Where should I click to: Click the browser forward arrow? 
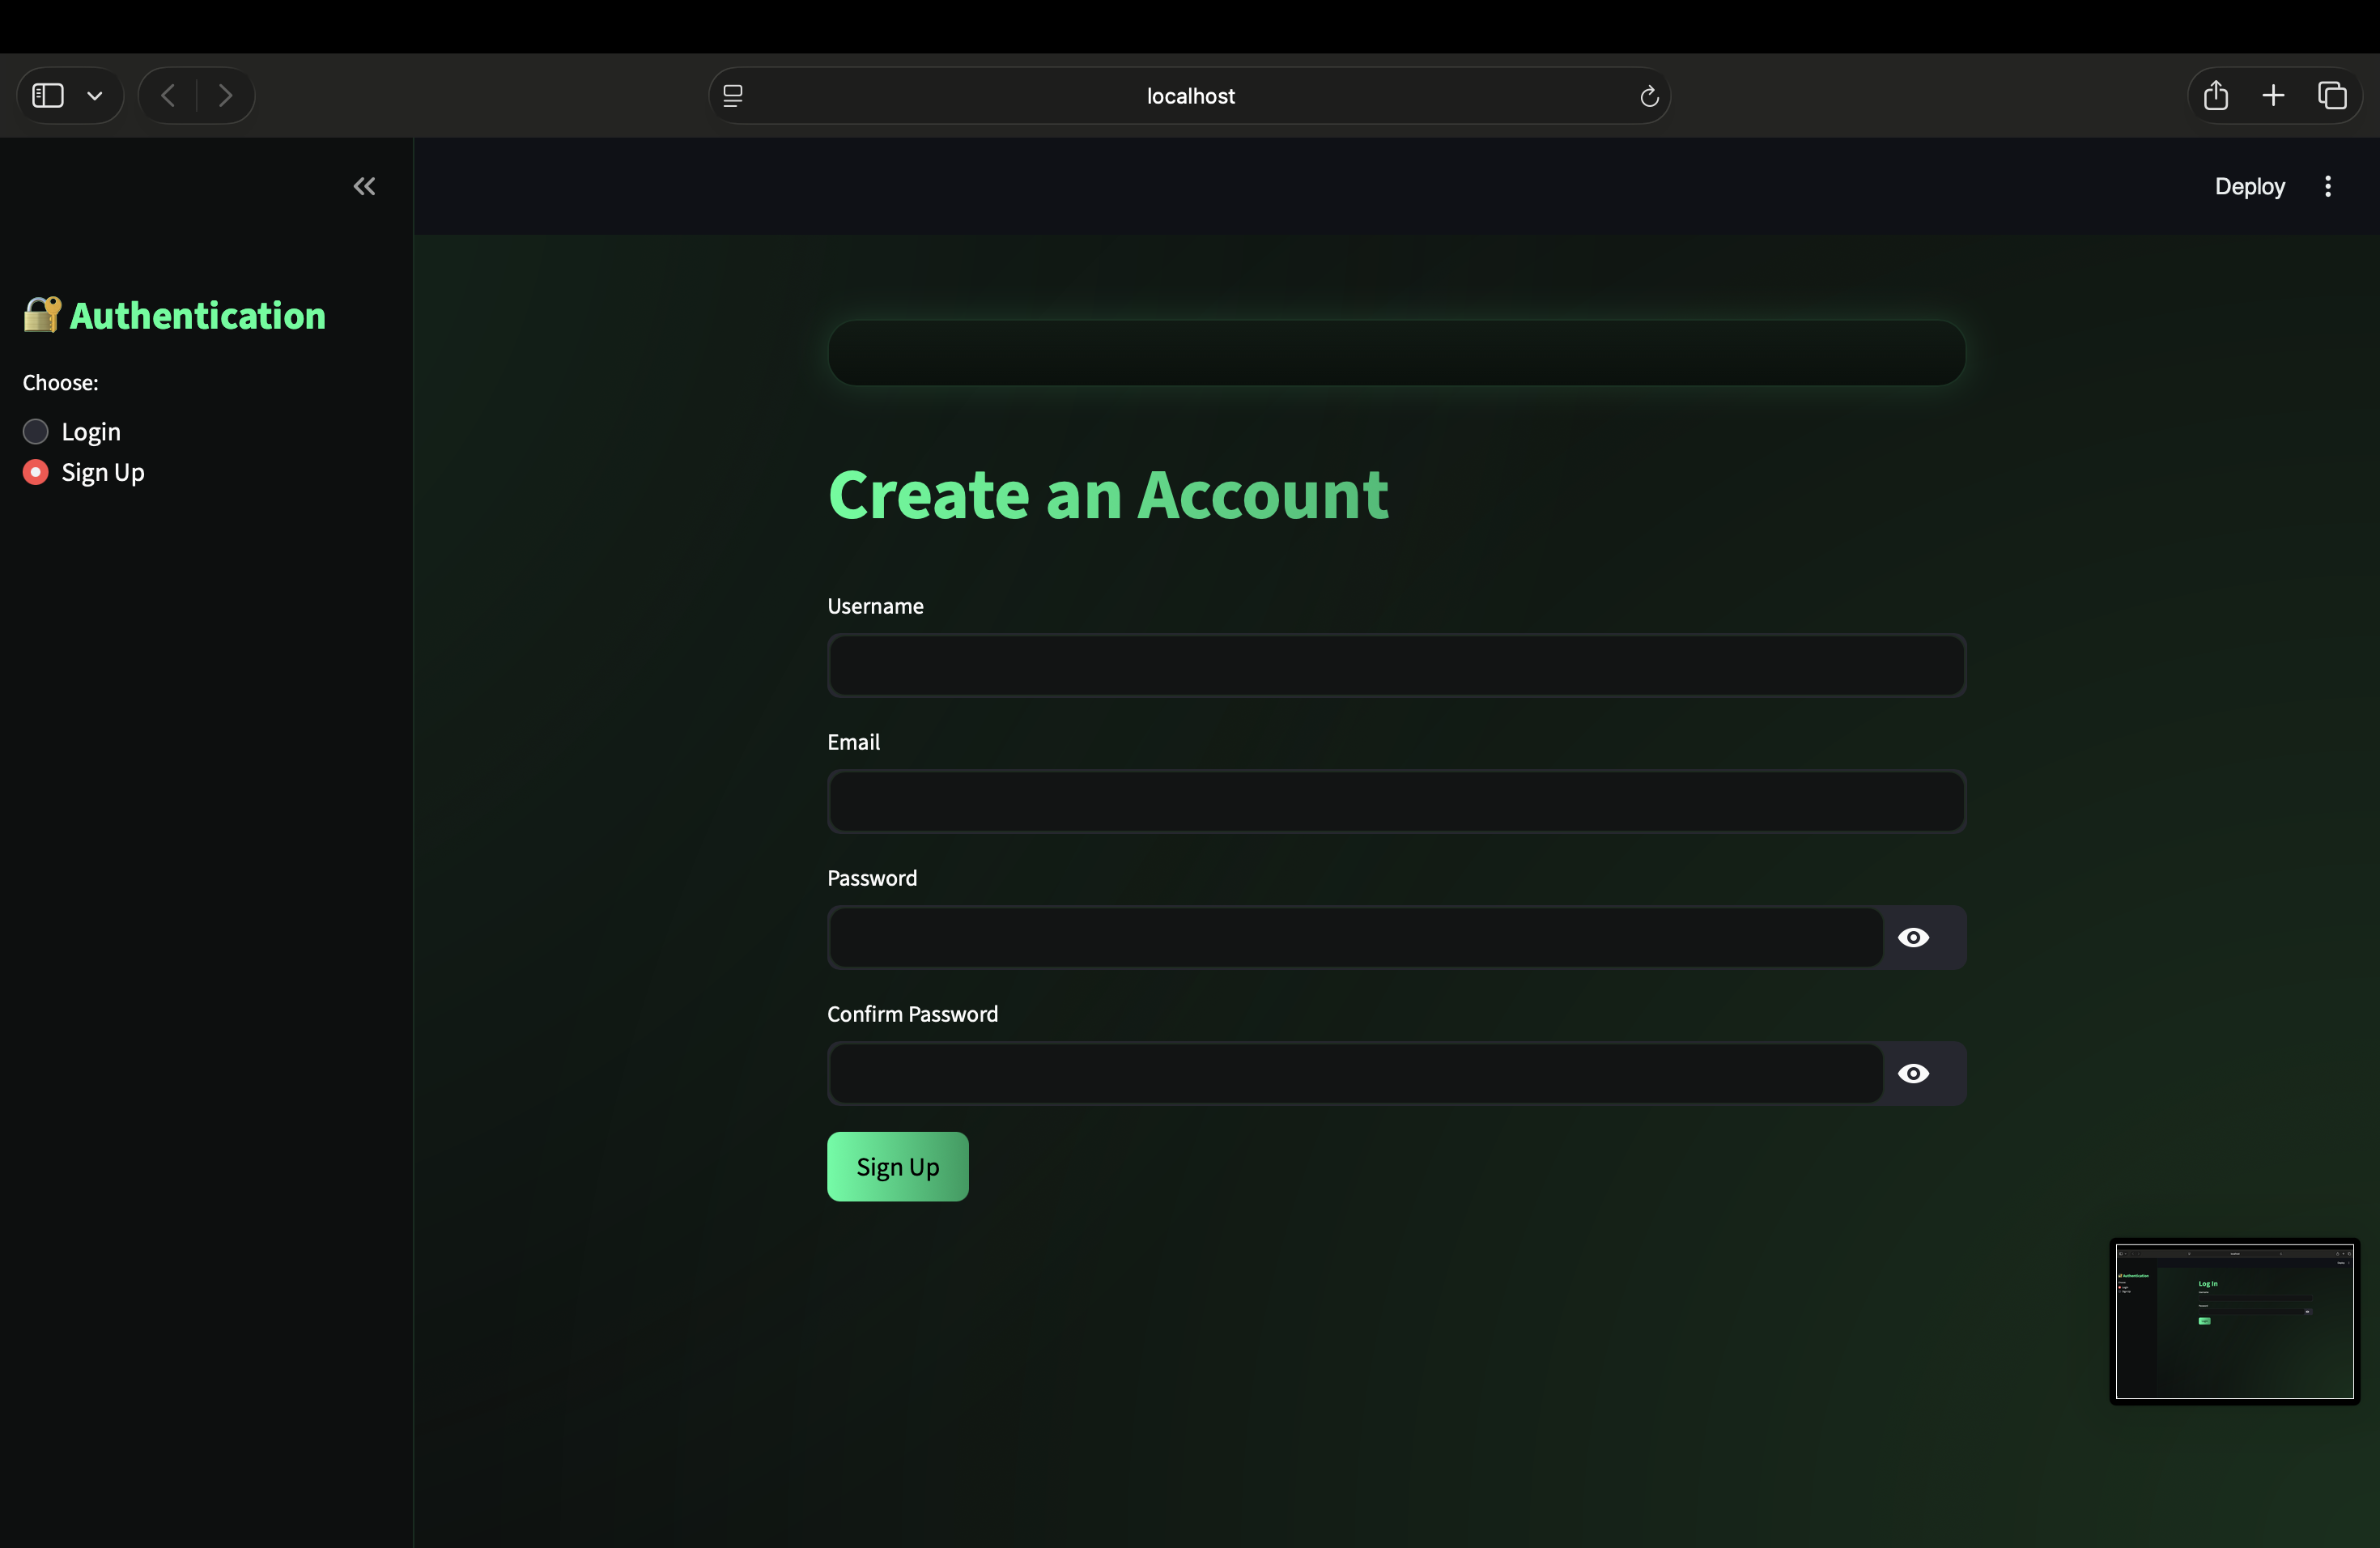(225, 96)
